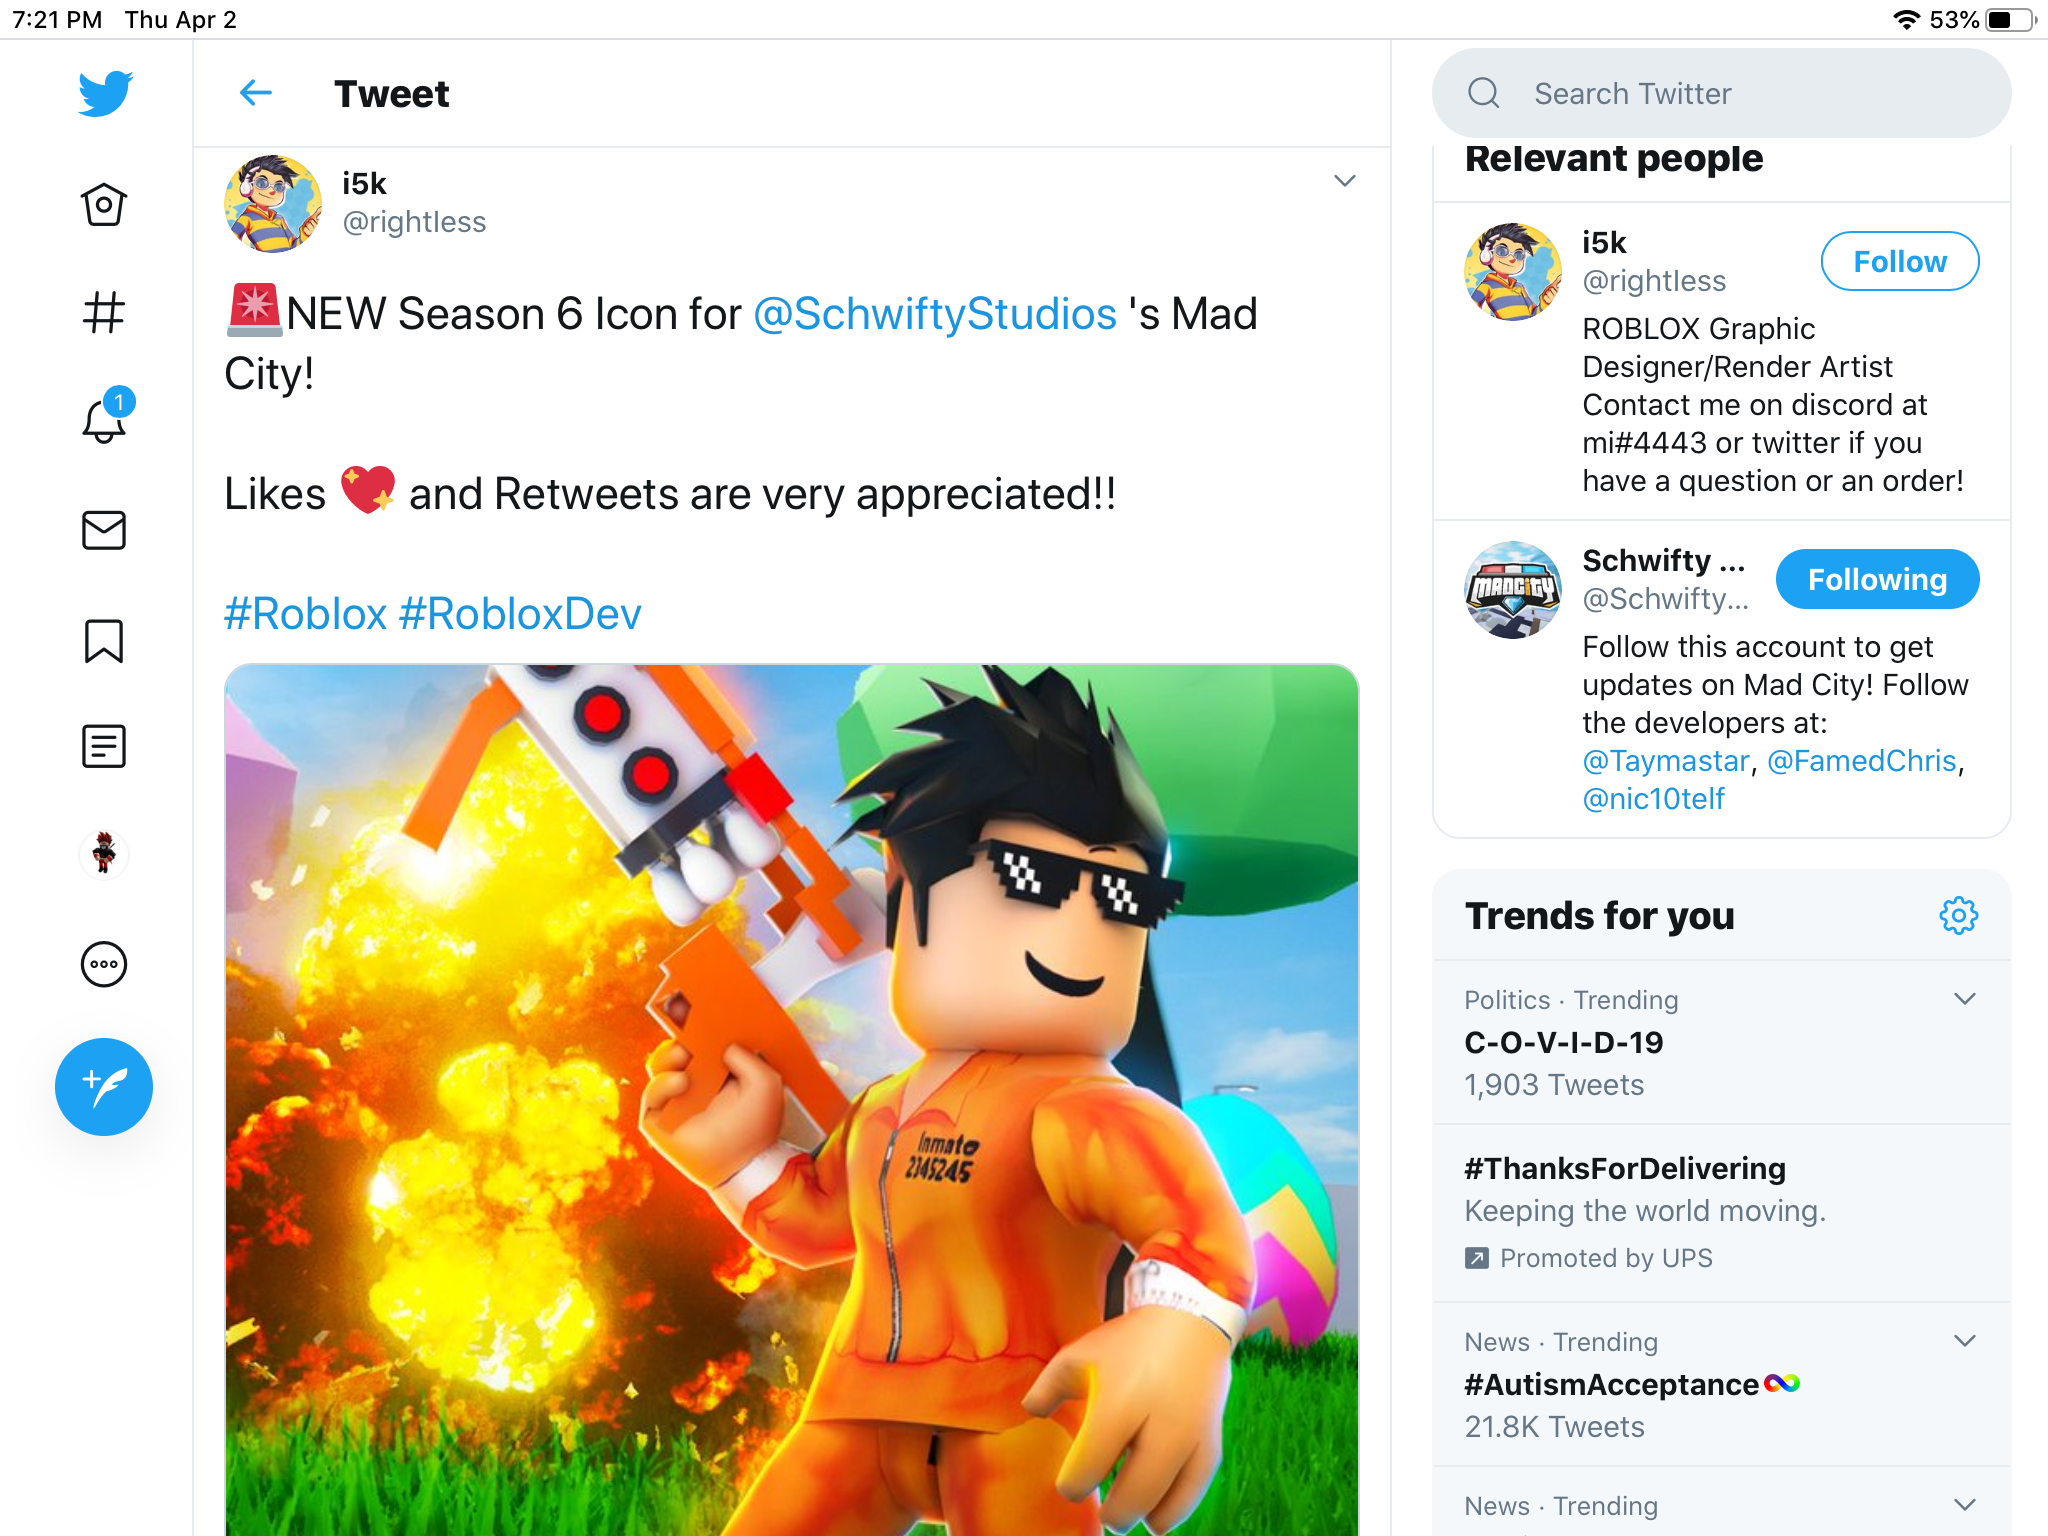The height and width of the screenshot is (1536, 2048).
Task: Expand options for #AutismAcceptance trend
Action: (1964, 1341)
